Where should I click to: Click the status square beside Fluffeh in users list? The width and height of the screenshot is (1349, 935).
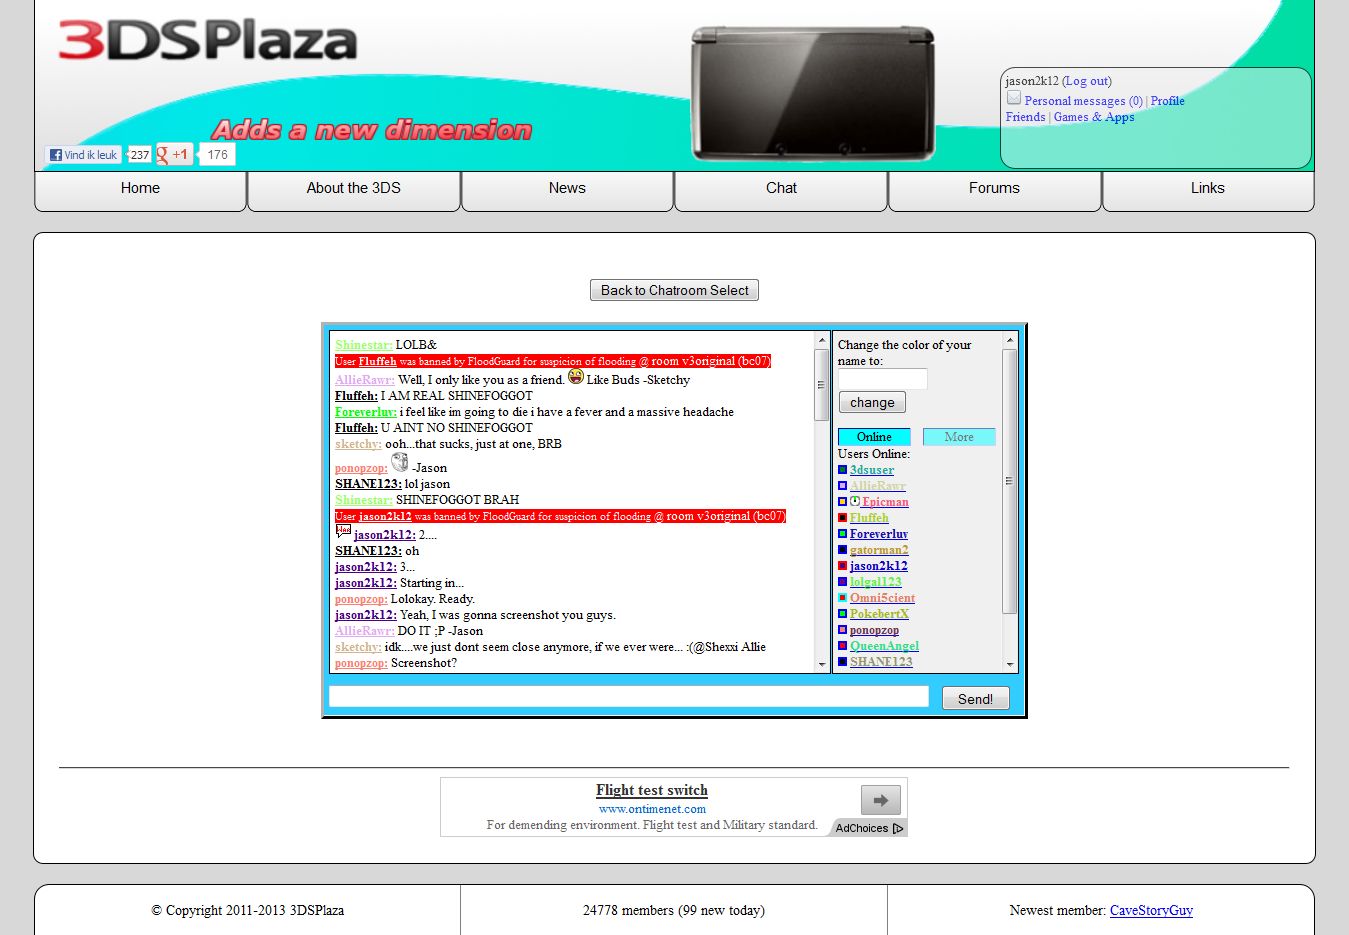coord(842,518)
